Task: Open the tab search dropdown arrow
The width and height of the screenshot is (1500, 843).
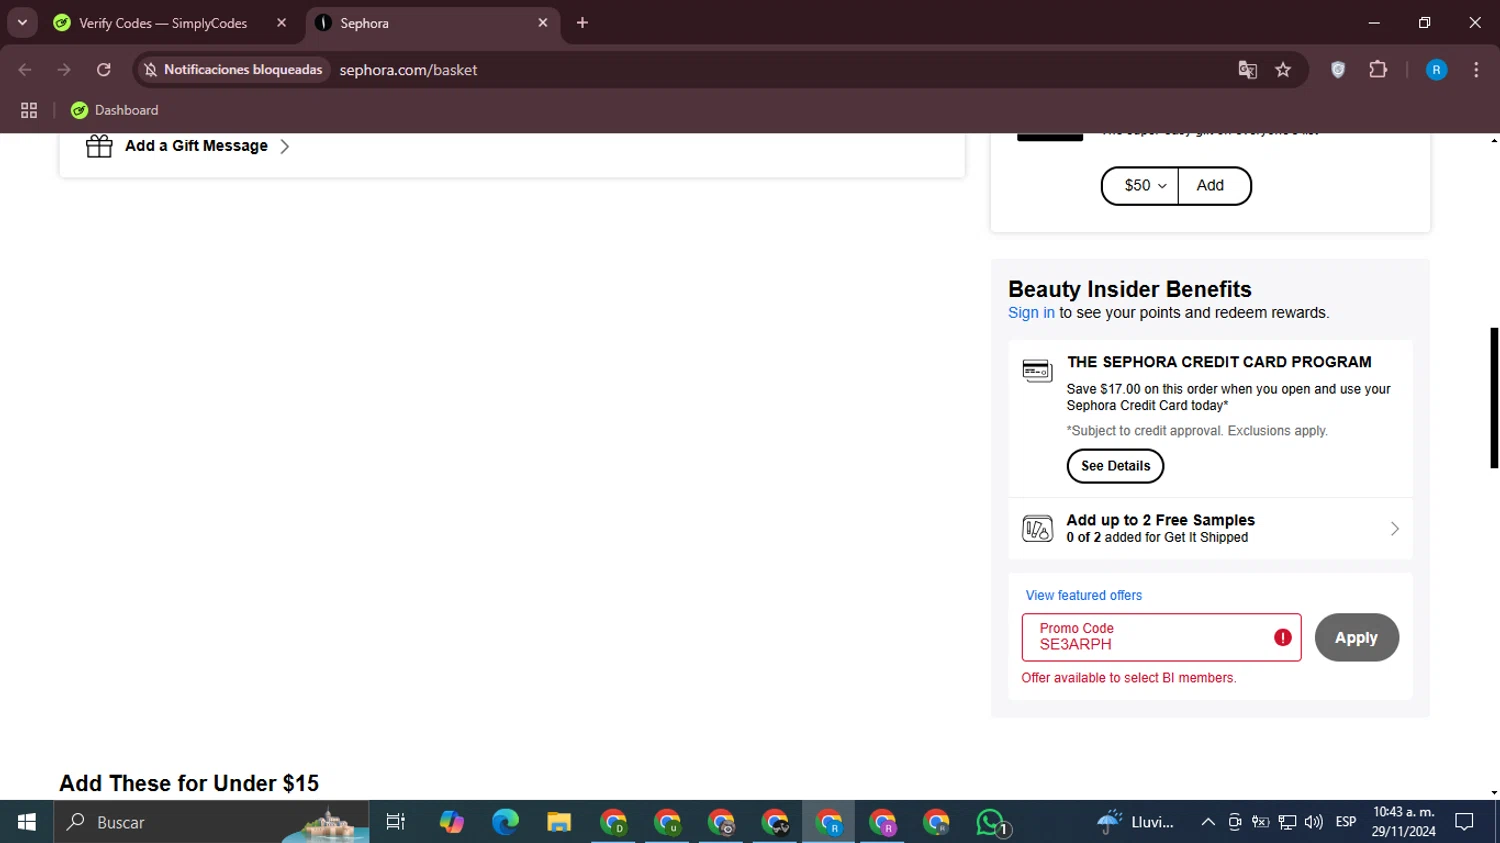Action: pos(22,23)
